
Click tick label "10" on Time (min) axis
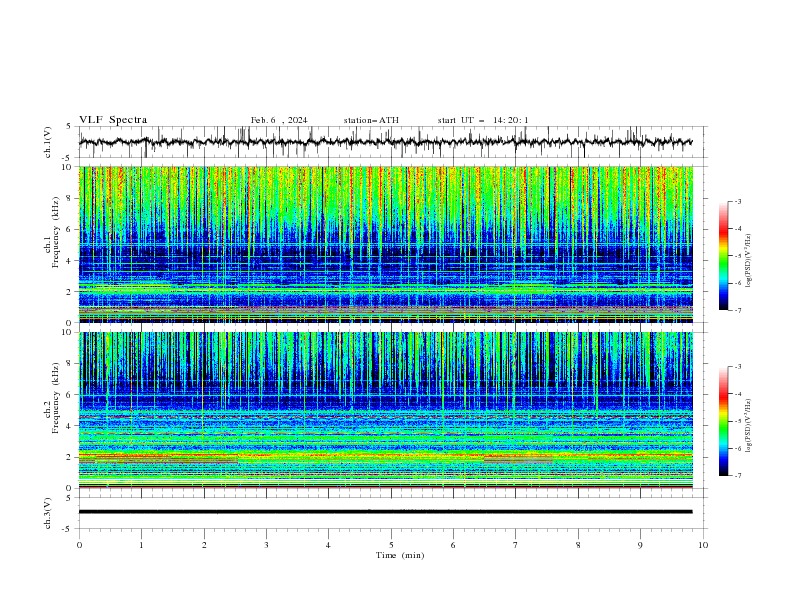click(x=703, y=545)
